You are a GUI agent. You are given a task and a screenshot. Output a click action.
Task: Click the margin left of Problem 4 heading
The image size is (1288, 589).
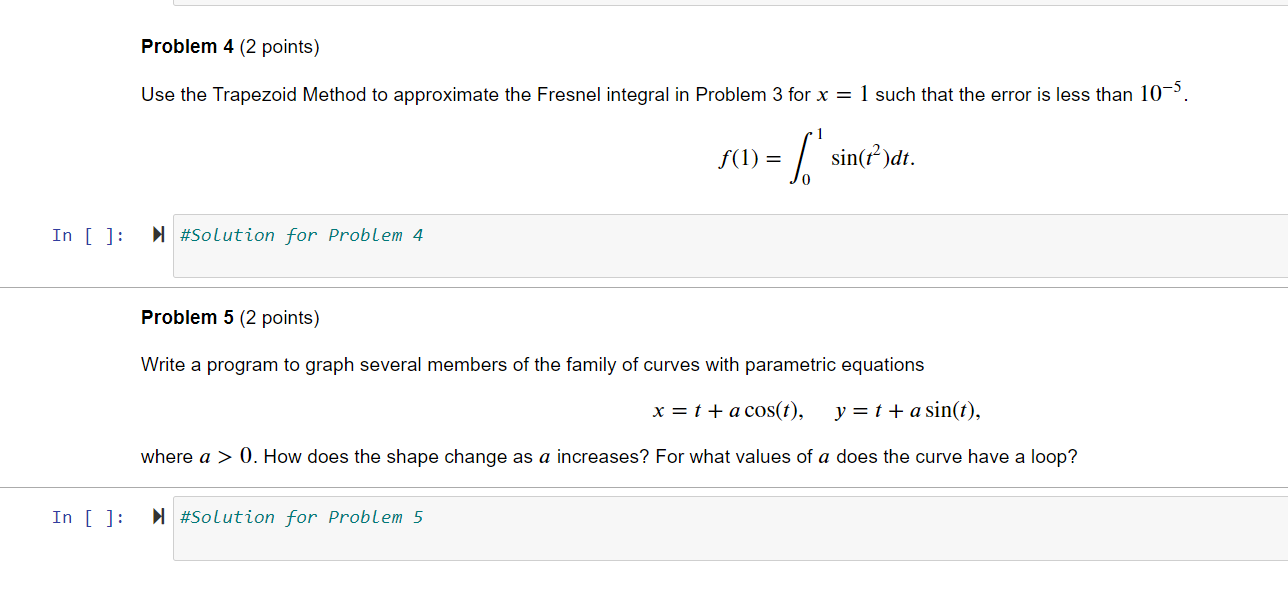[70, 46]
